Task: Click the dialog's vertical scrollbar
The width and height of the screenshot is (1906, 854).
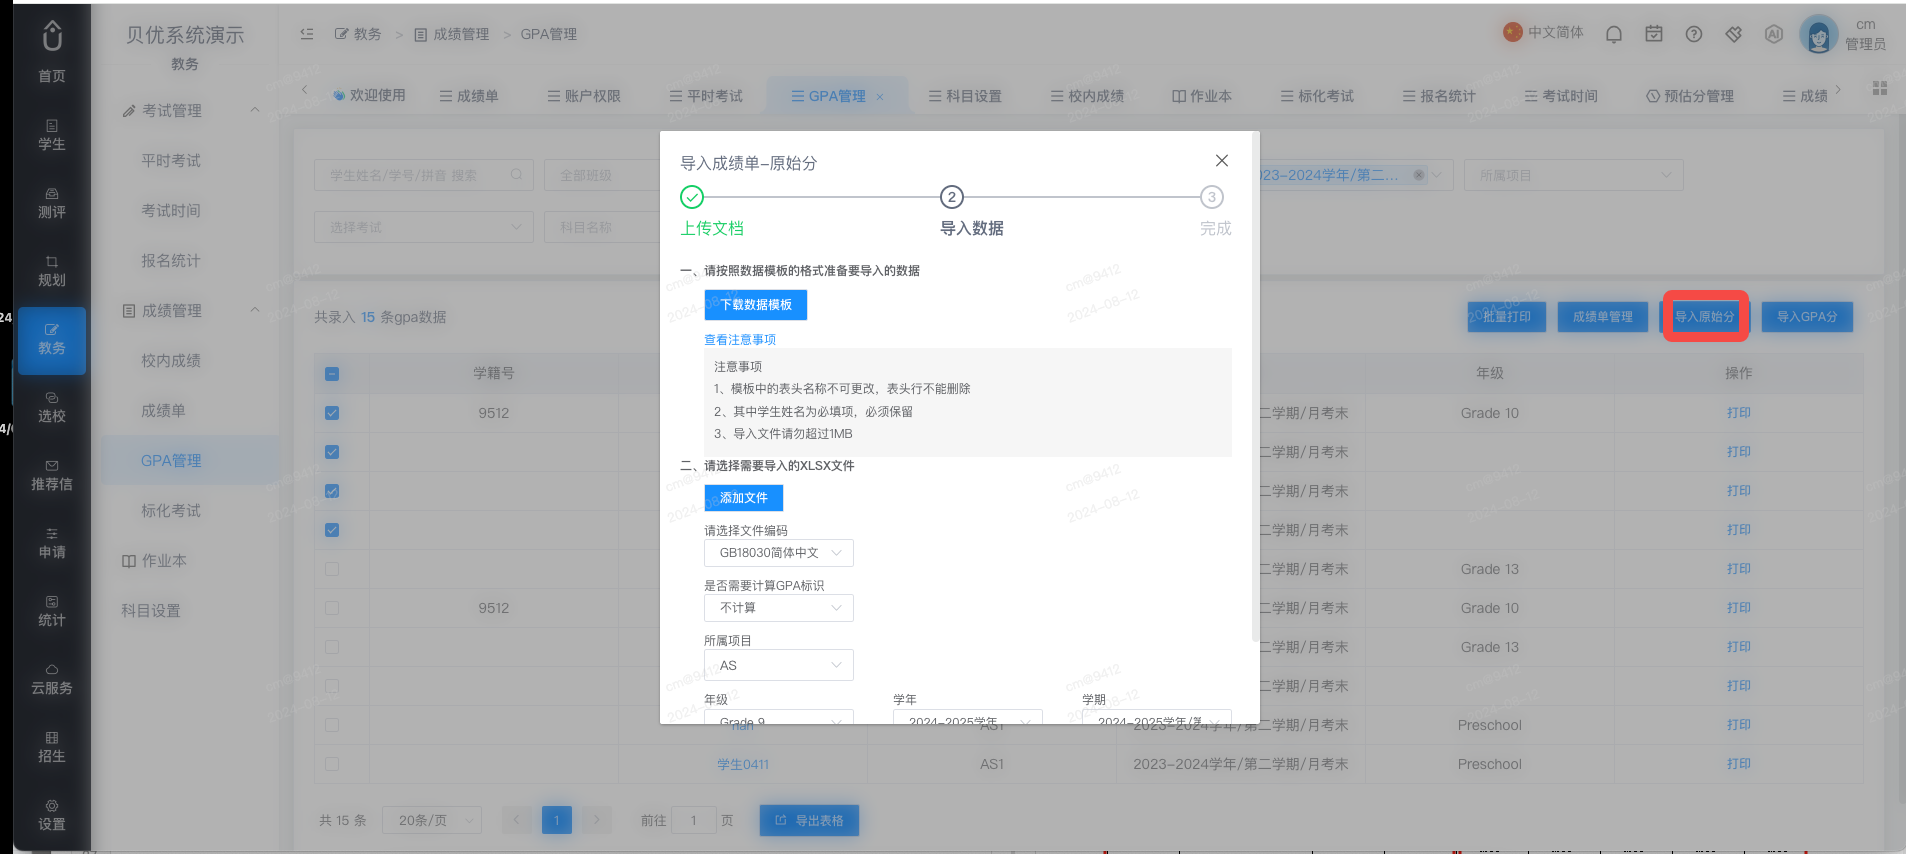Action: [x=1255, y=390]
